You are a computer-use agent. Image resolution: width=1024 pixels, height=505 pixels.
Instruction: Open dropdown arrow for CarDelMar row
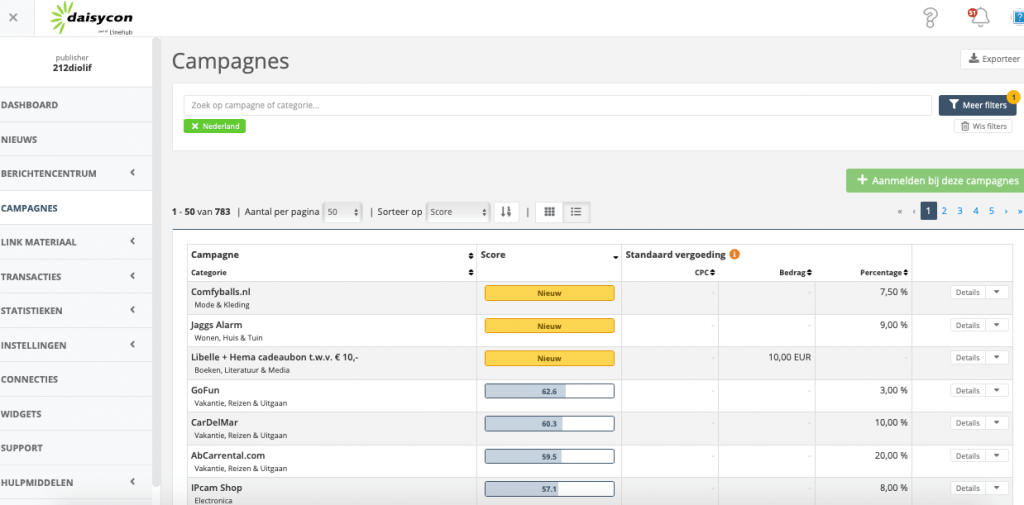point(996,423)
